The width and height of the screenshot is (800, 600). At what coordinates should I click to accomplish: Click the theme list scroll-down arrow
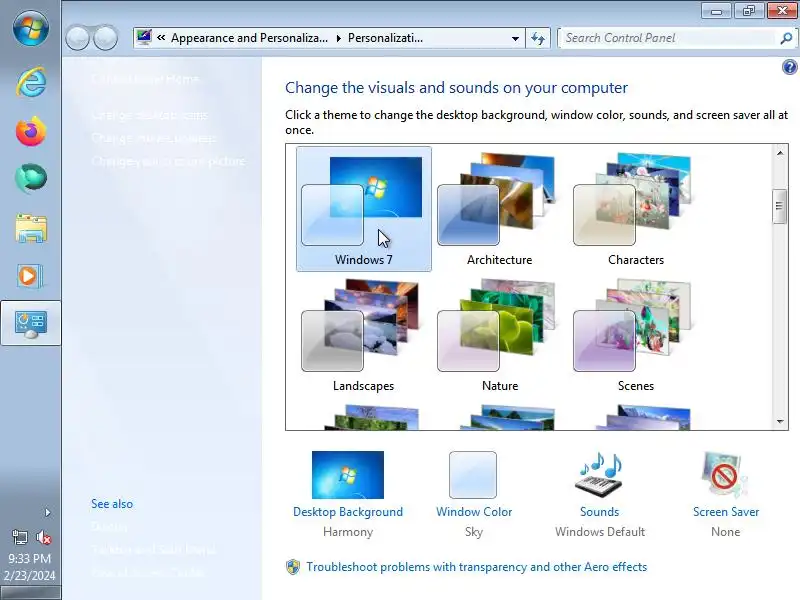tap(780, 421)
